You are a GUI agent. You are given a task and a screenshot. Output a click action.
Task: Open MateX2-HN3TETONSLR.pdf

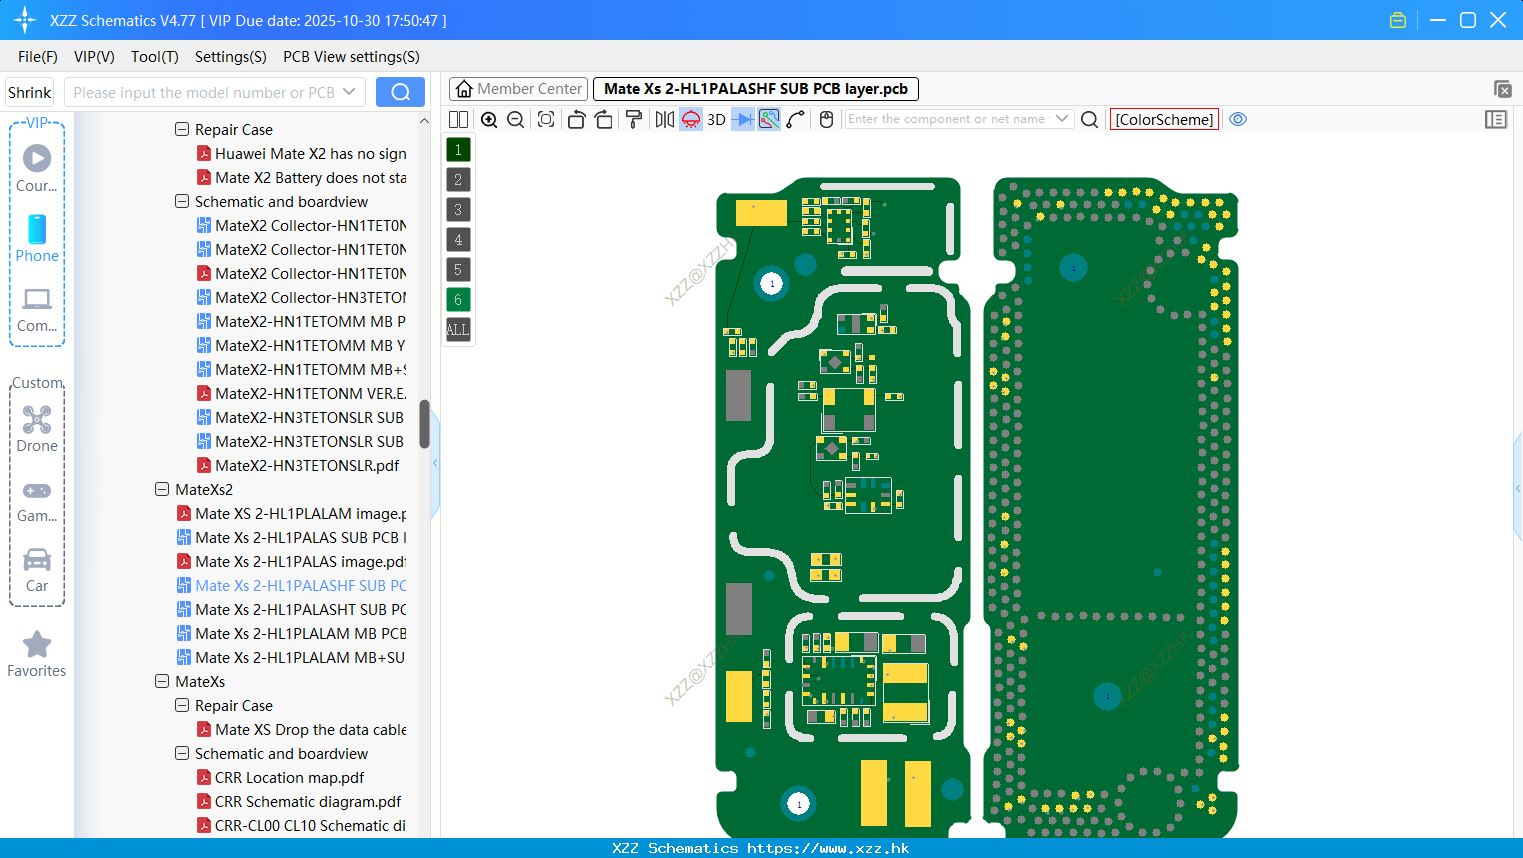click(x=298, y=465)
